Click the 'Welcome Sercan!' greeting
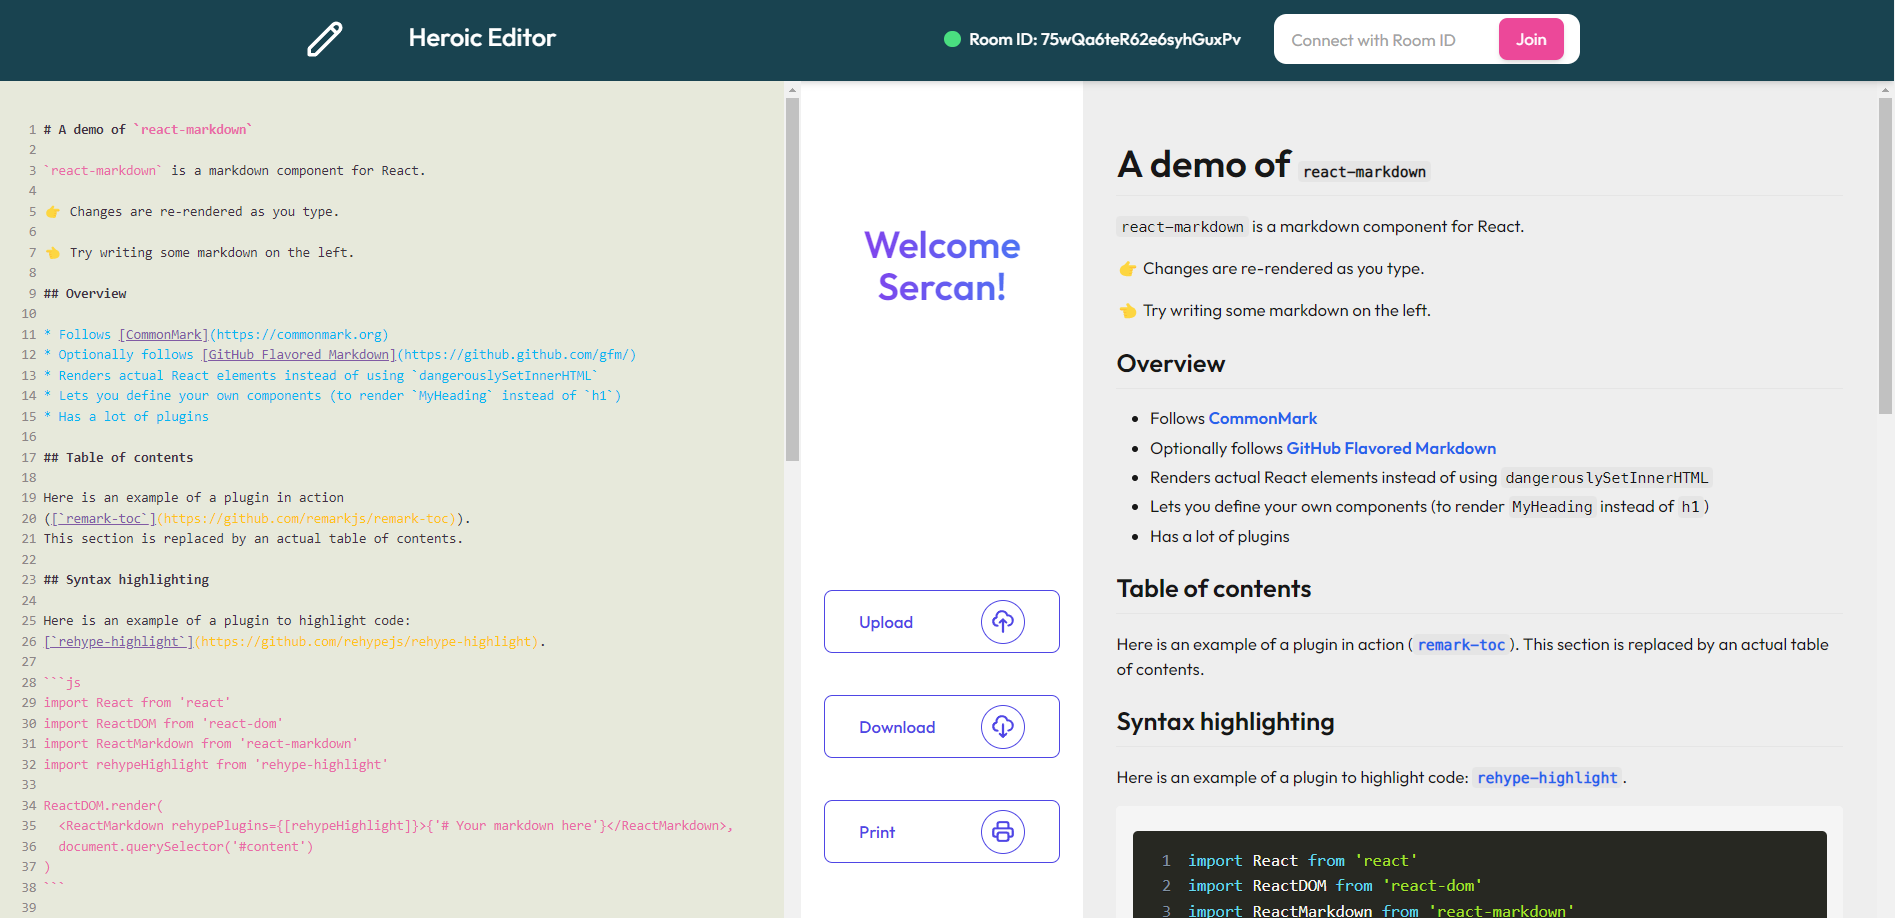 pos(942,266)
